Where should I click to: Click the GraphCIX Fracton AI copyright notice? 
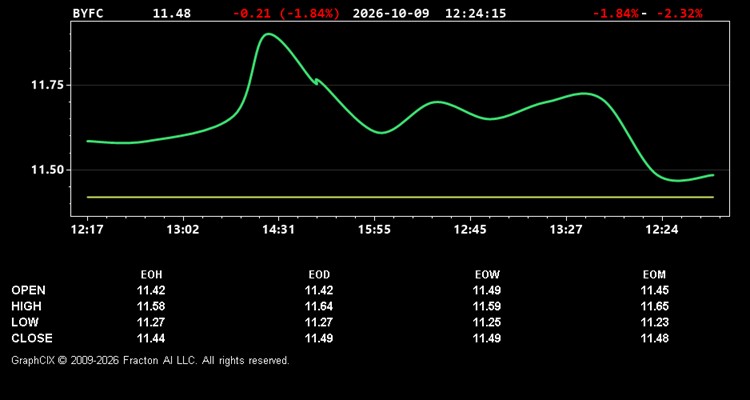tap(150, 360)
